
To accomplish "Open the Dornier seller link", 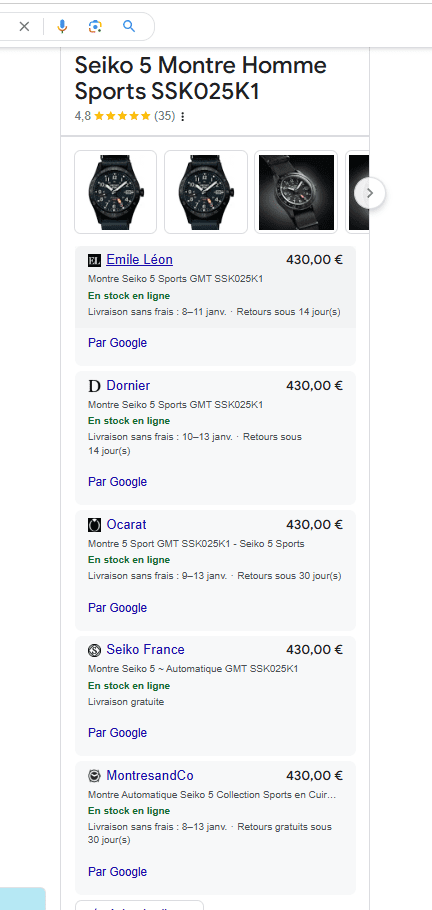I will click(128, 385).
